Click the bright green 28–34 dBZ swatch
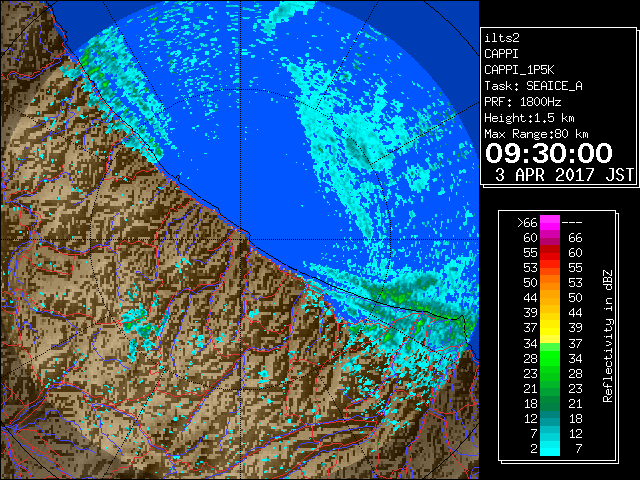Image resolution: width=640 pixels, height=480 pixels. pos(550,358)
